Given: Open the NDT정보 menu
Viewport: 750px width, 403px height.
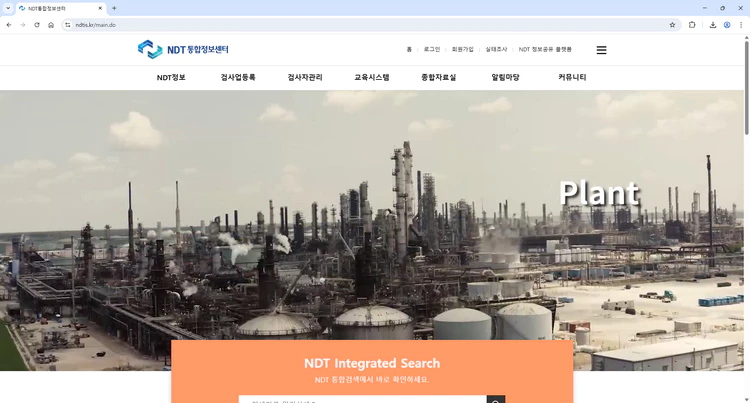Looking at the screenshot, I should click(x=171, y=77).
